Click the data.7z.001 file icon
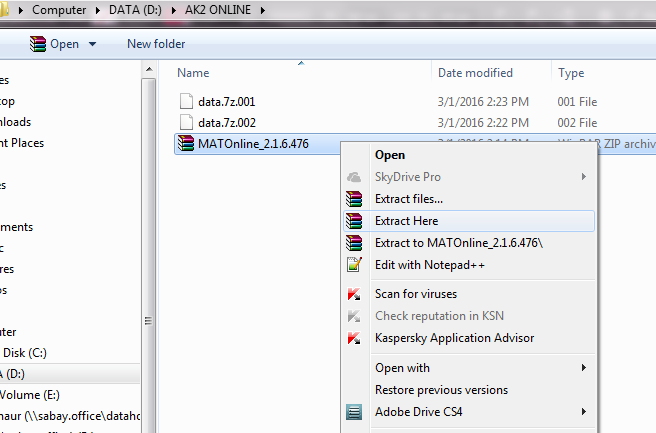The image size is (656, 433). [184, 101]
